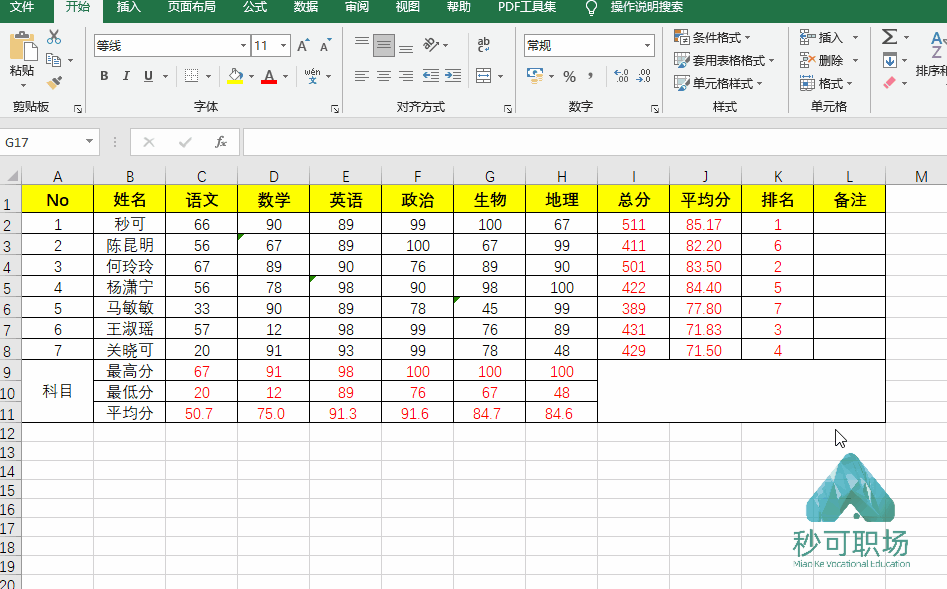
Task: Open the PDF工具集 tab
Action: (527, 7)
